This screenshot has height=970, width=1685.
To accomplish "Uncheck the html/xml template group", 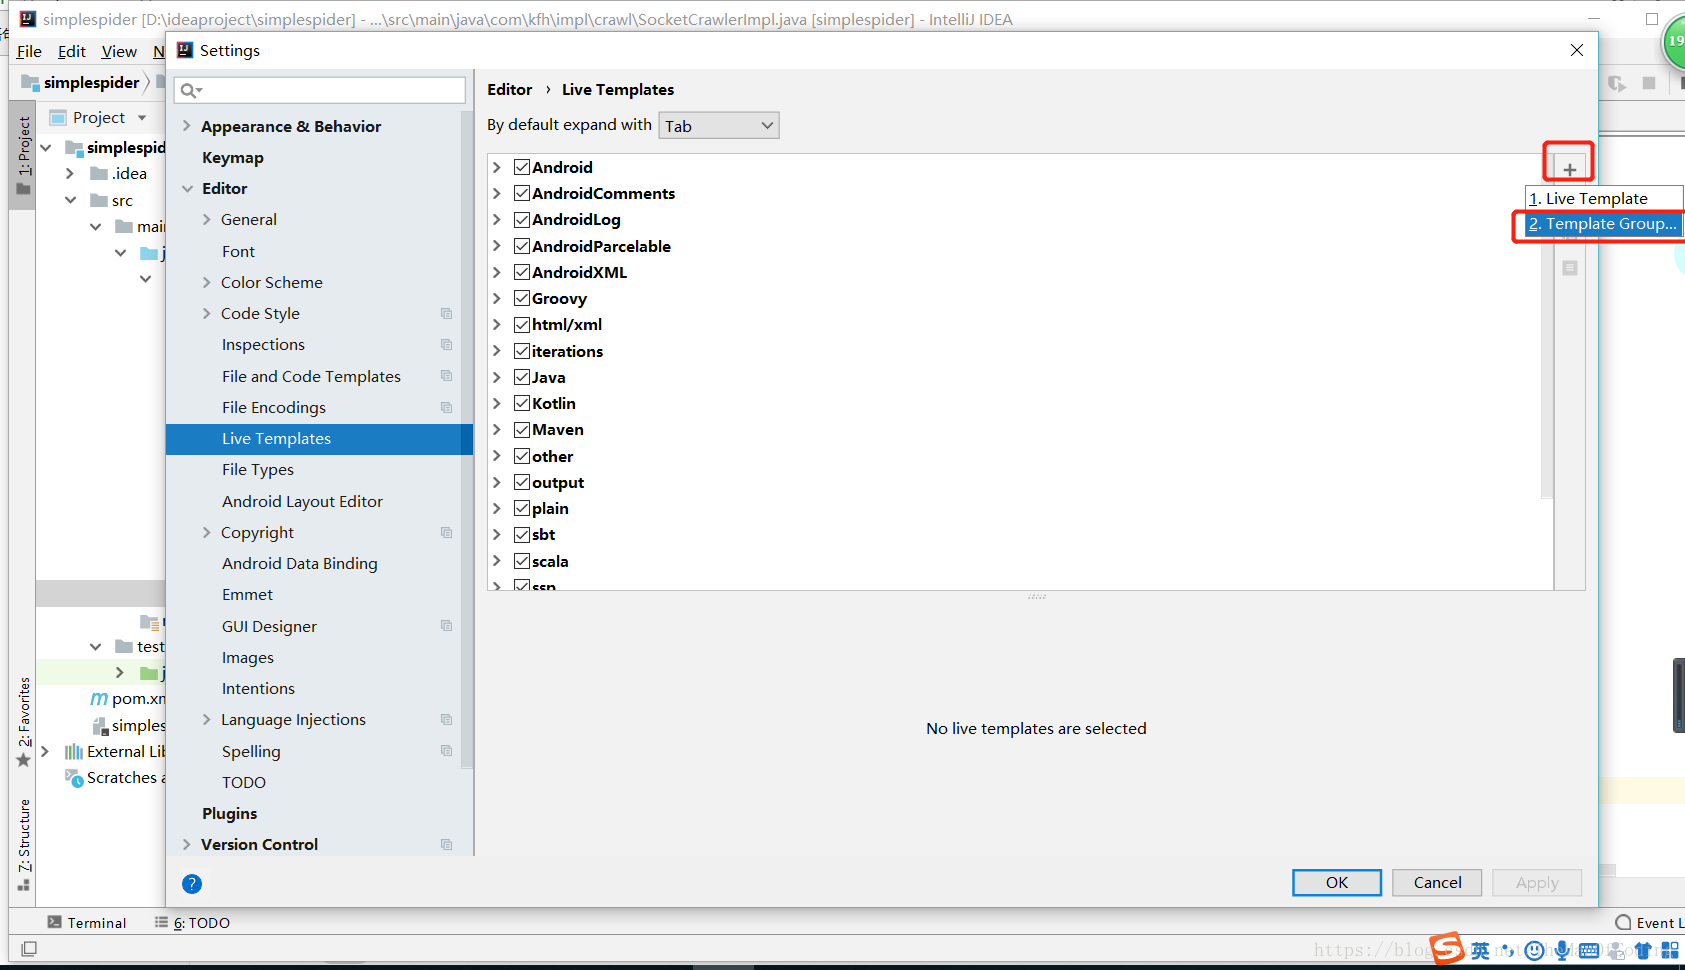I will tap(522, 324).
